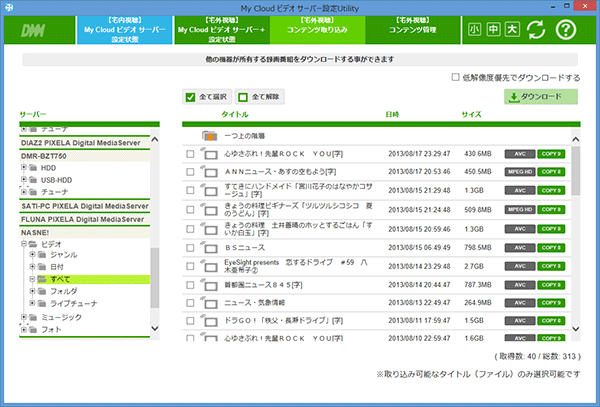This screenshot has width=600, height=407.
Task: Click COPY badge on ニュース・気象情報 row
Action: pyautogui.click(x=551, y=303)
